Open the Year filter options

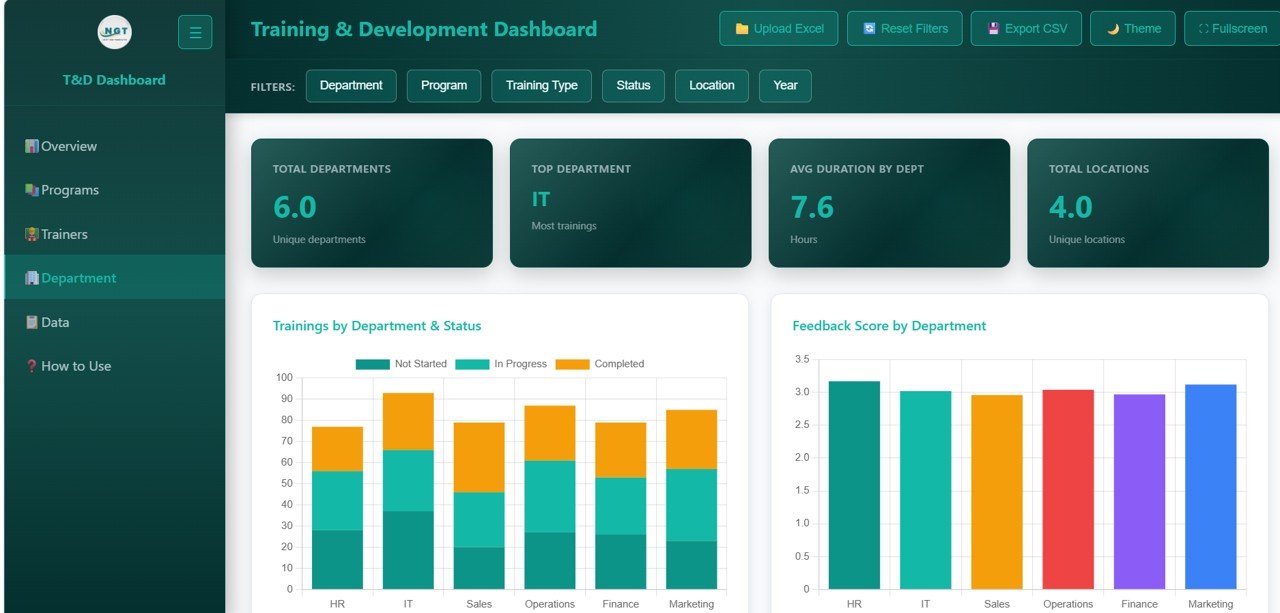pos(784,86)
